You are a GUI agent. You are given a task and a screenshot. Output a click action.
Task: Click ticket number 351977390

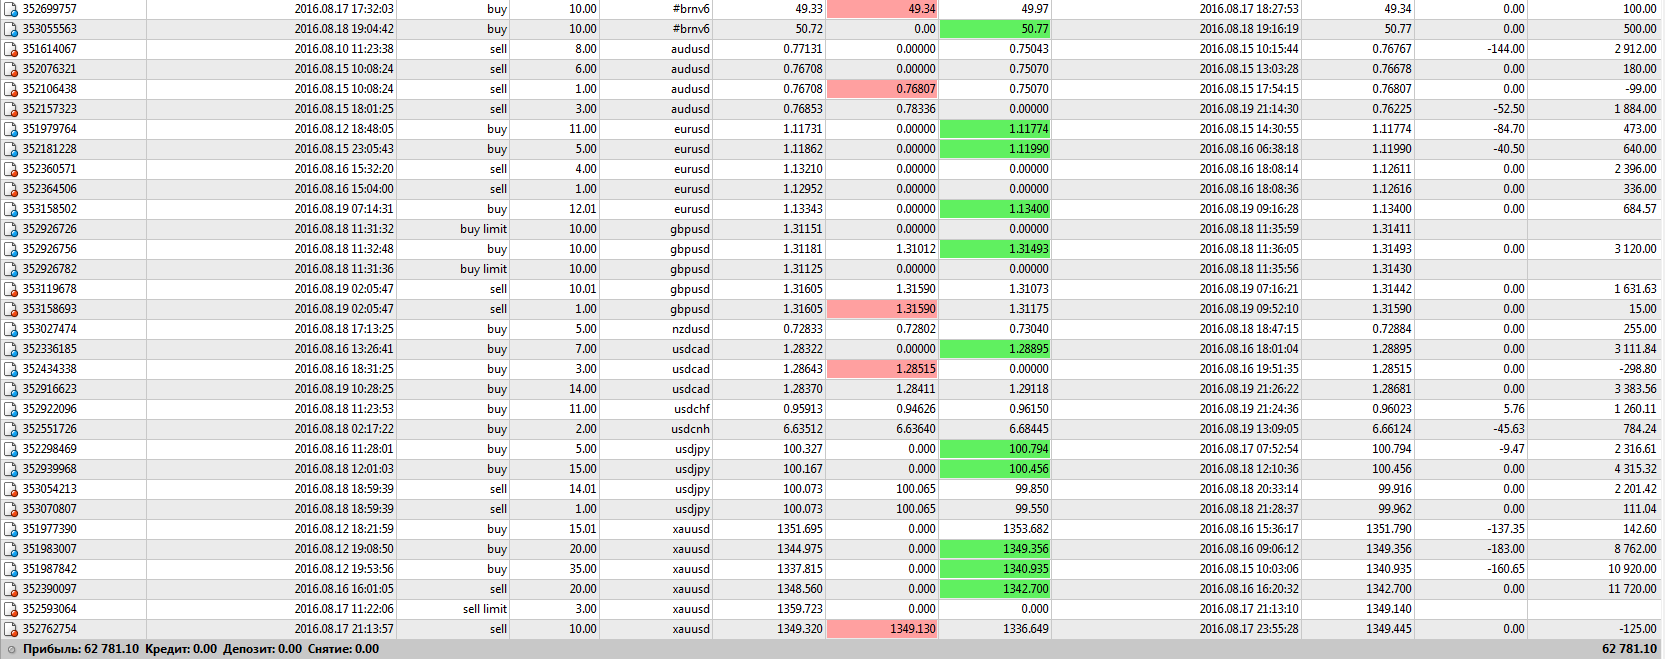50,529
